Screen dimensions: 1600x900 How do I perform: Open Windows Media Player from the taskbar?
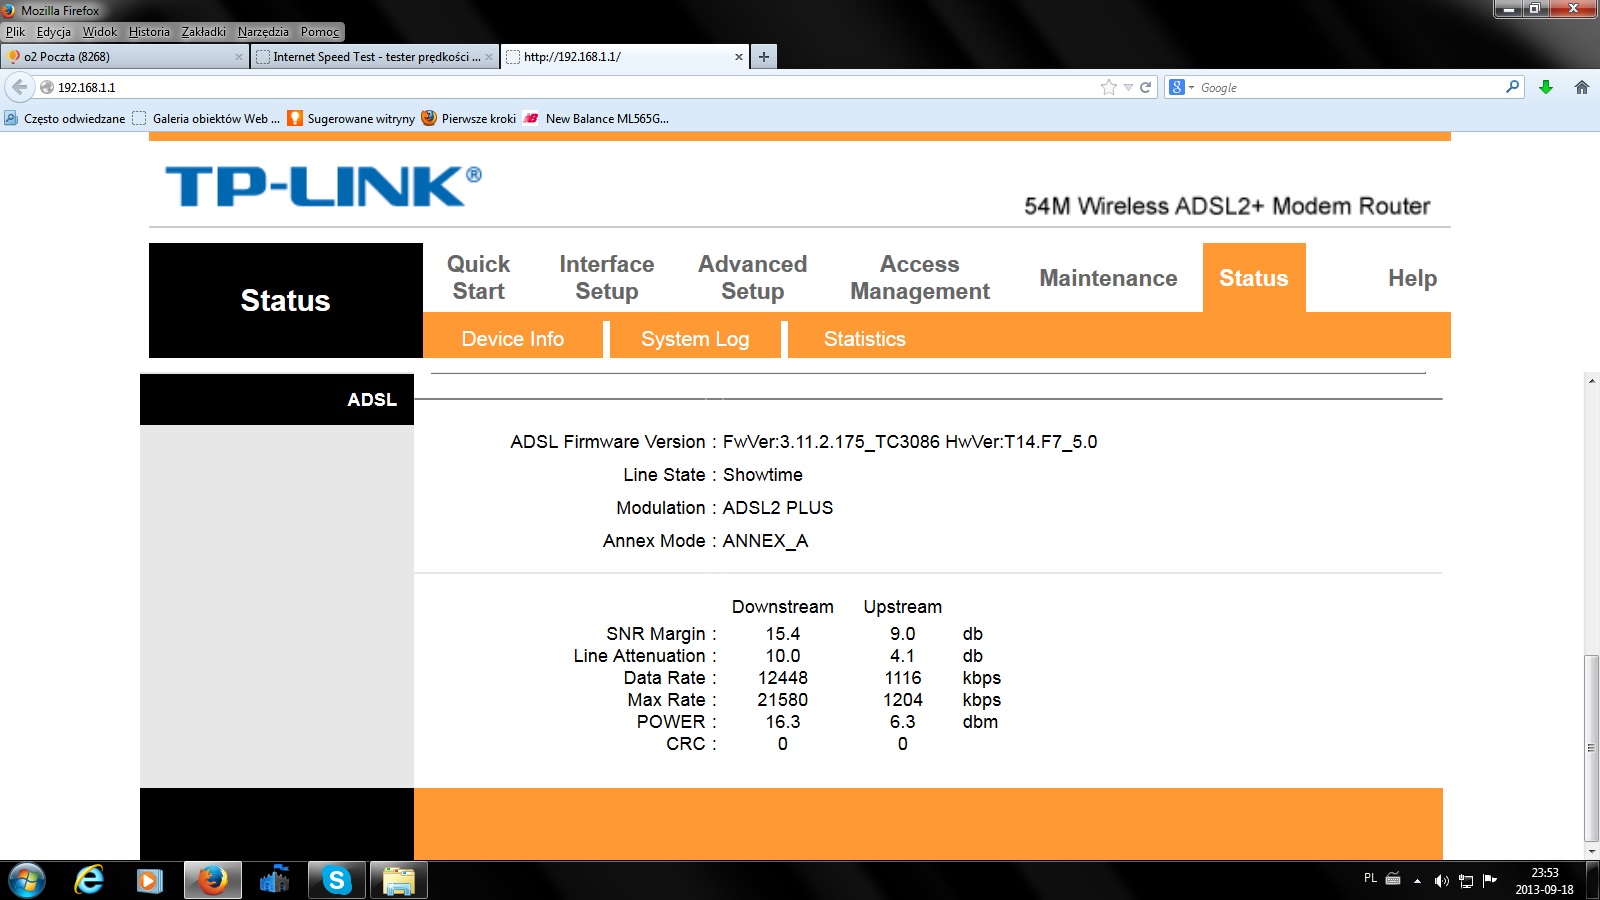[x=150, y=881]
